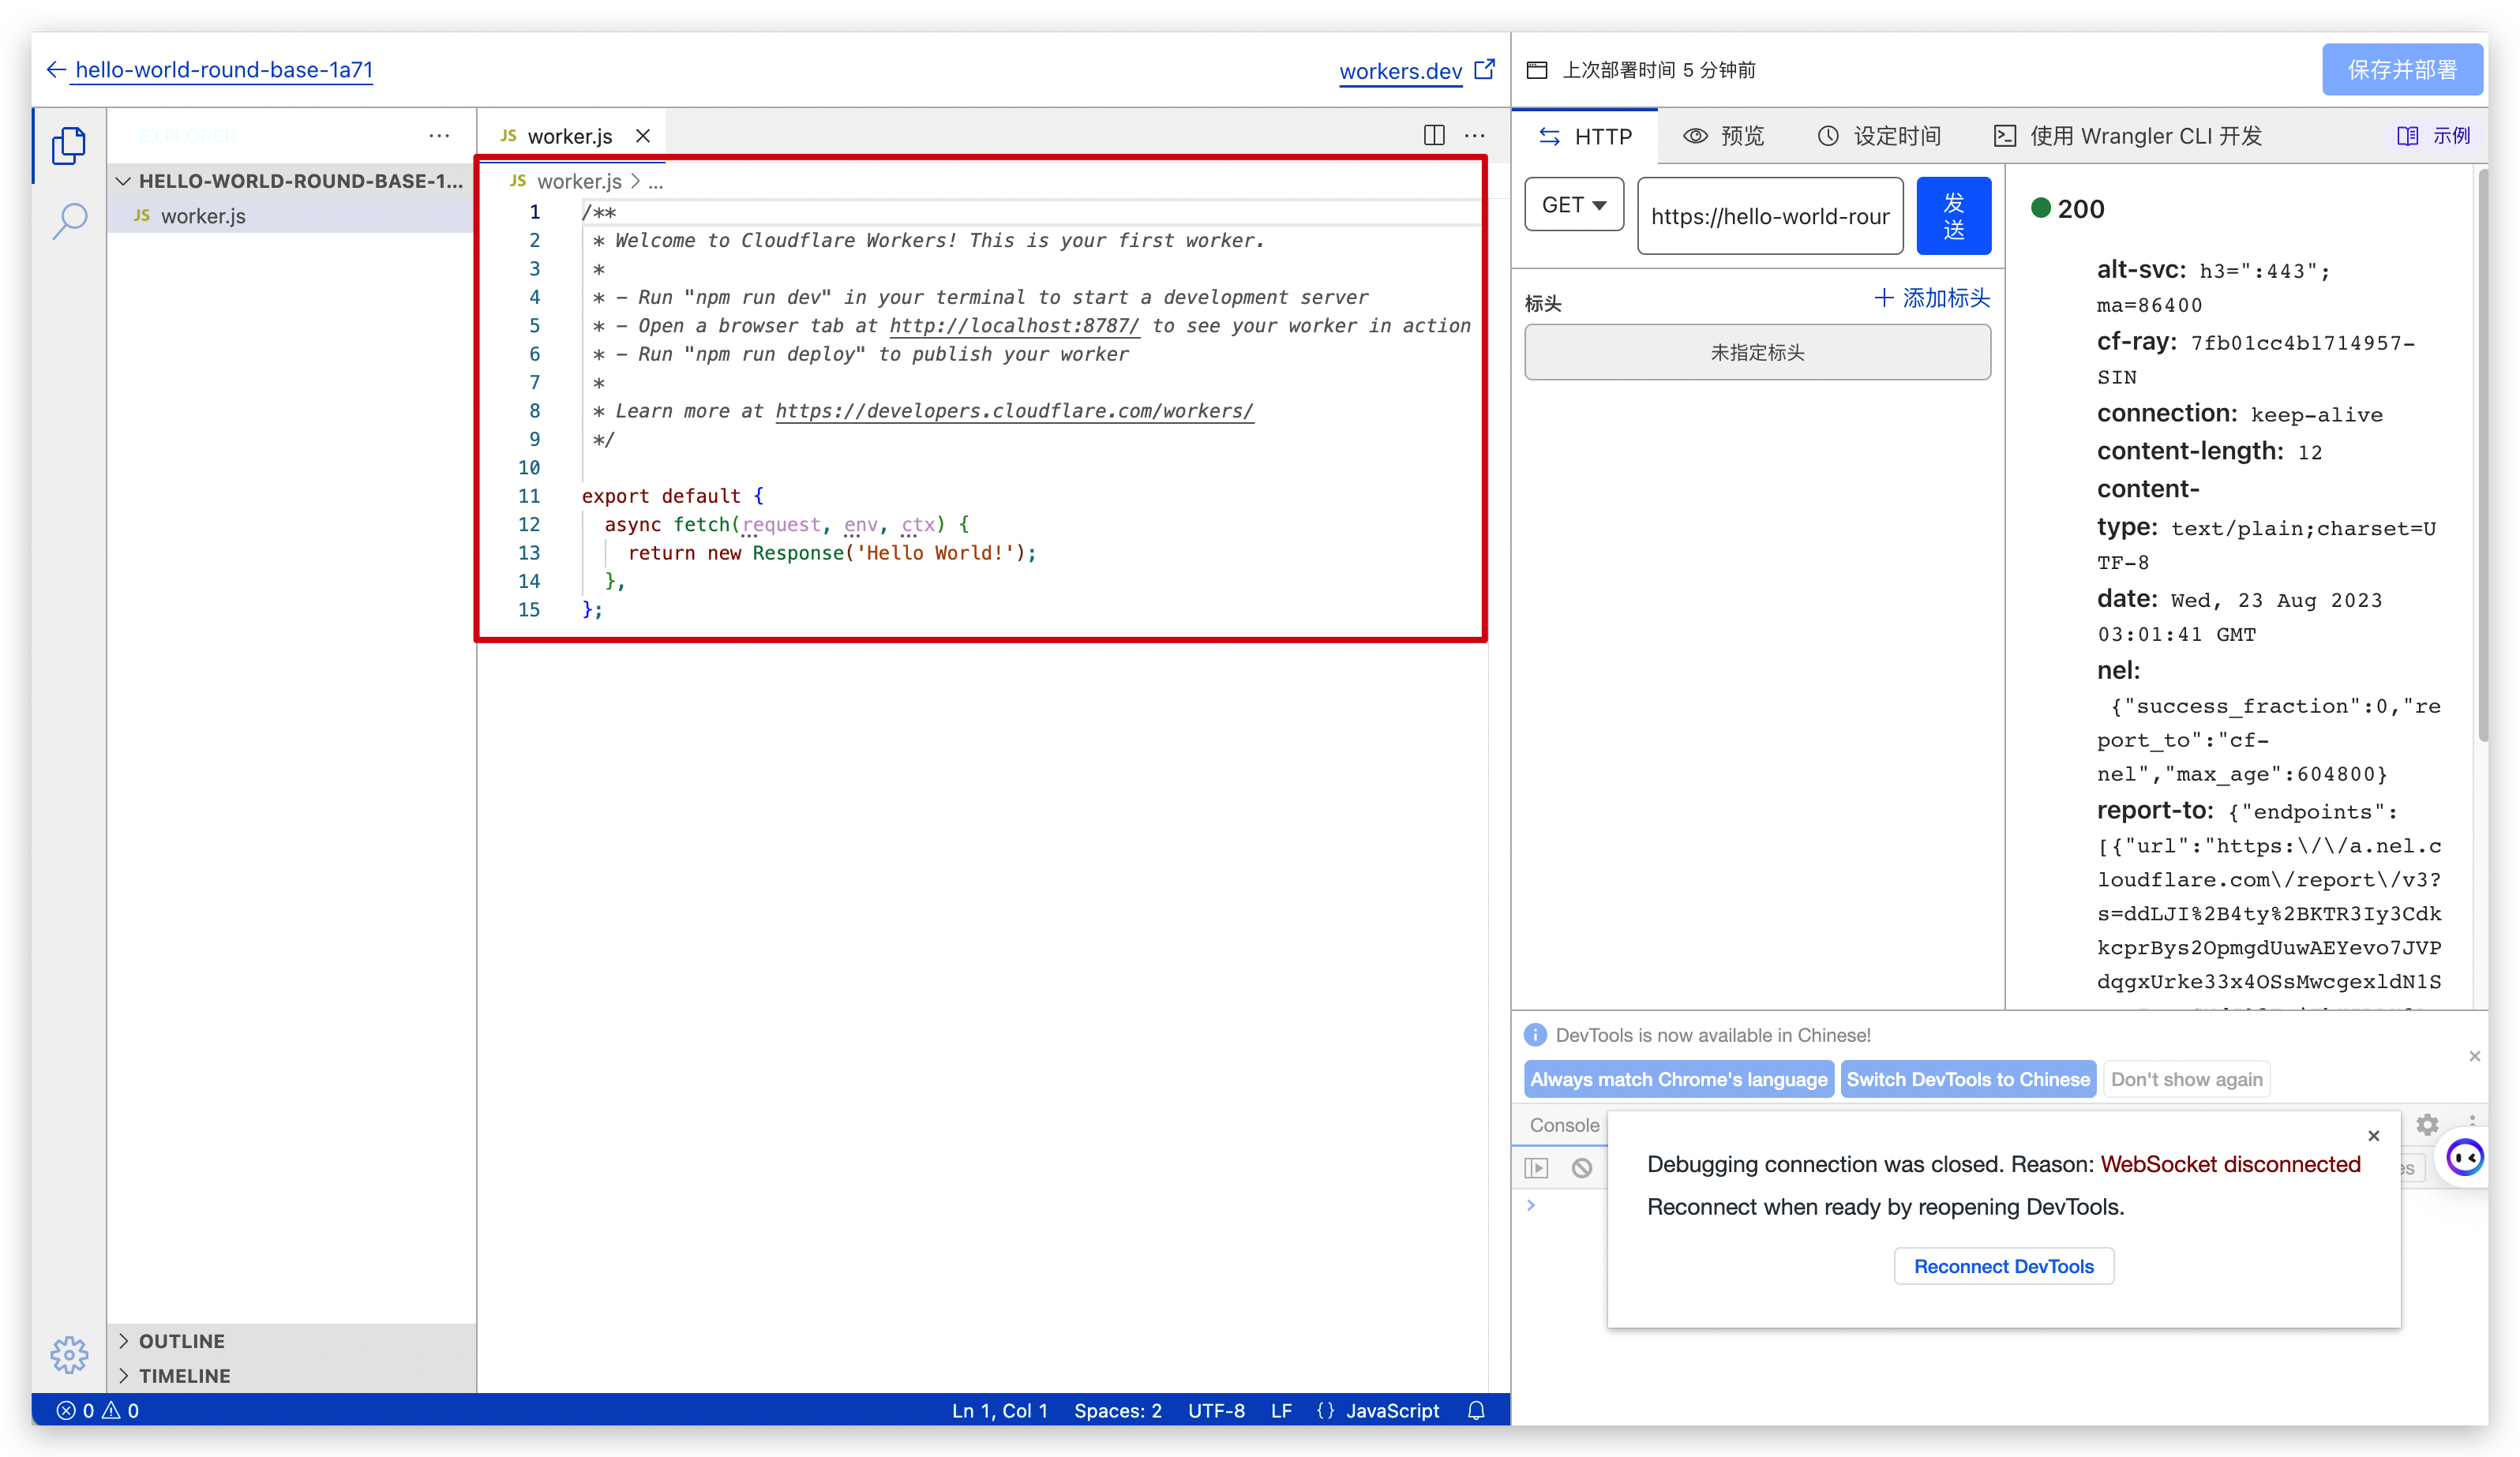Click line number 13 in the gutter
The width and height of the screenshot is (2520, 1457).
pyautogui.click(x=529, y=553)
